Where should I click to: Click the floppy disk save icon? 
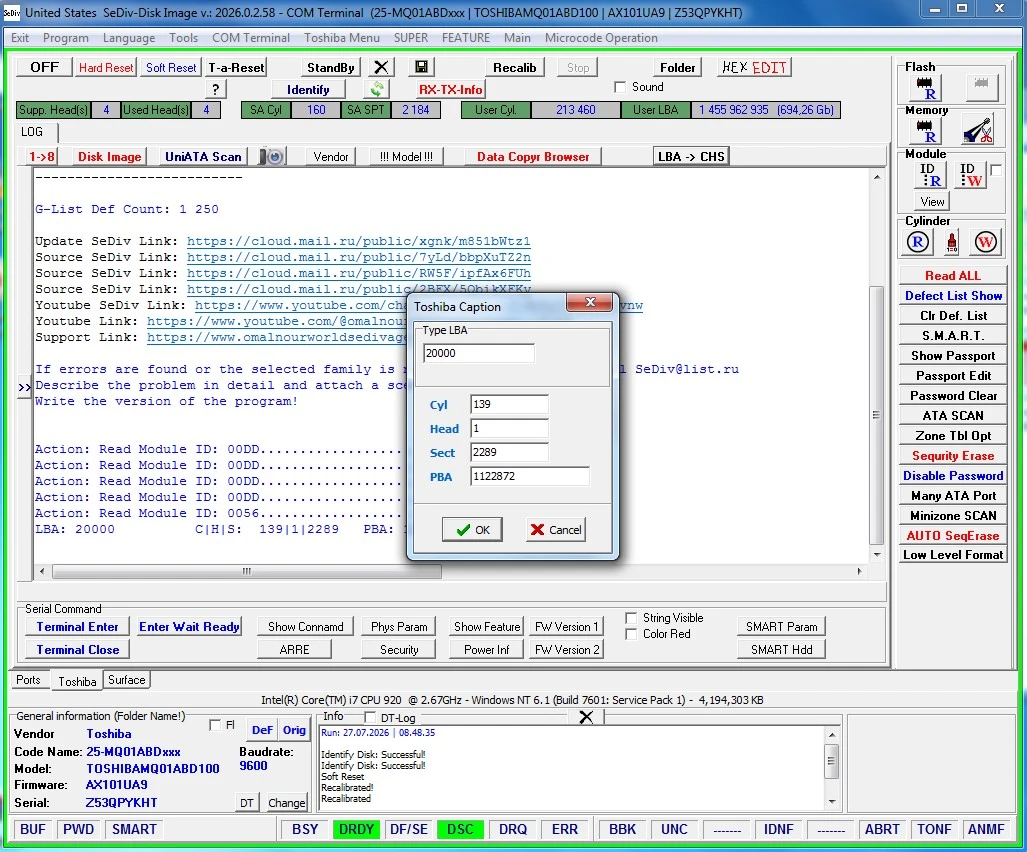point(421,67)
